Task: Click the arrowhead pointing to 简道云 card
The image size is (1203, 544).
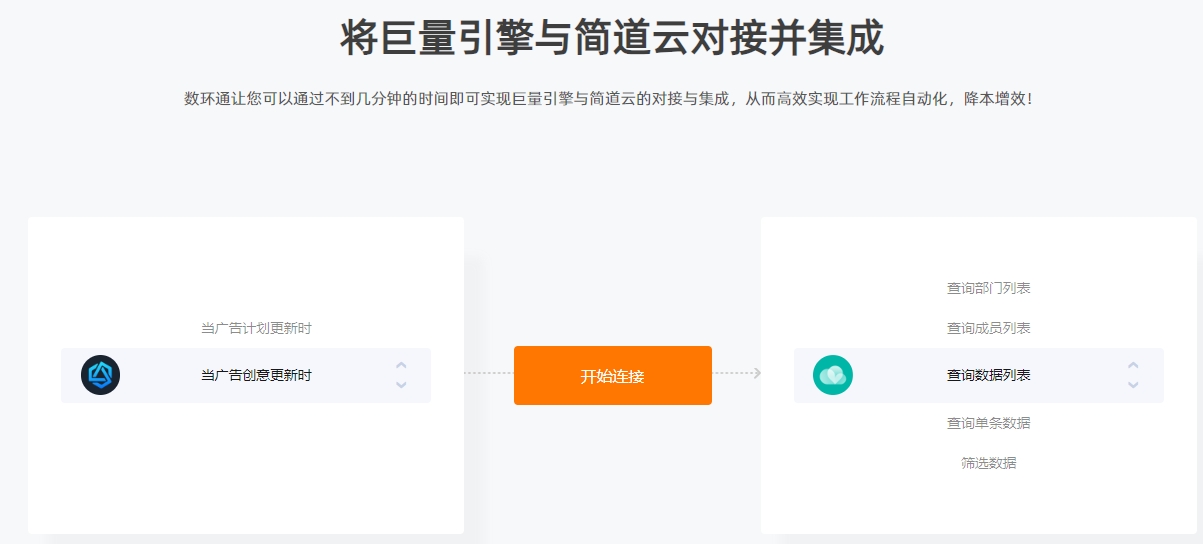Action: pyautogui.click(x=757, y=373)
